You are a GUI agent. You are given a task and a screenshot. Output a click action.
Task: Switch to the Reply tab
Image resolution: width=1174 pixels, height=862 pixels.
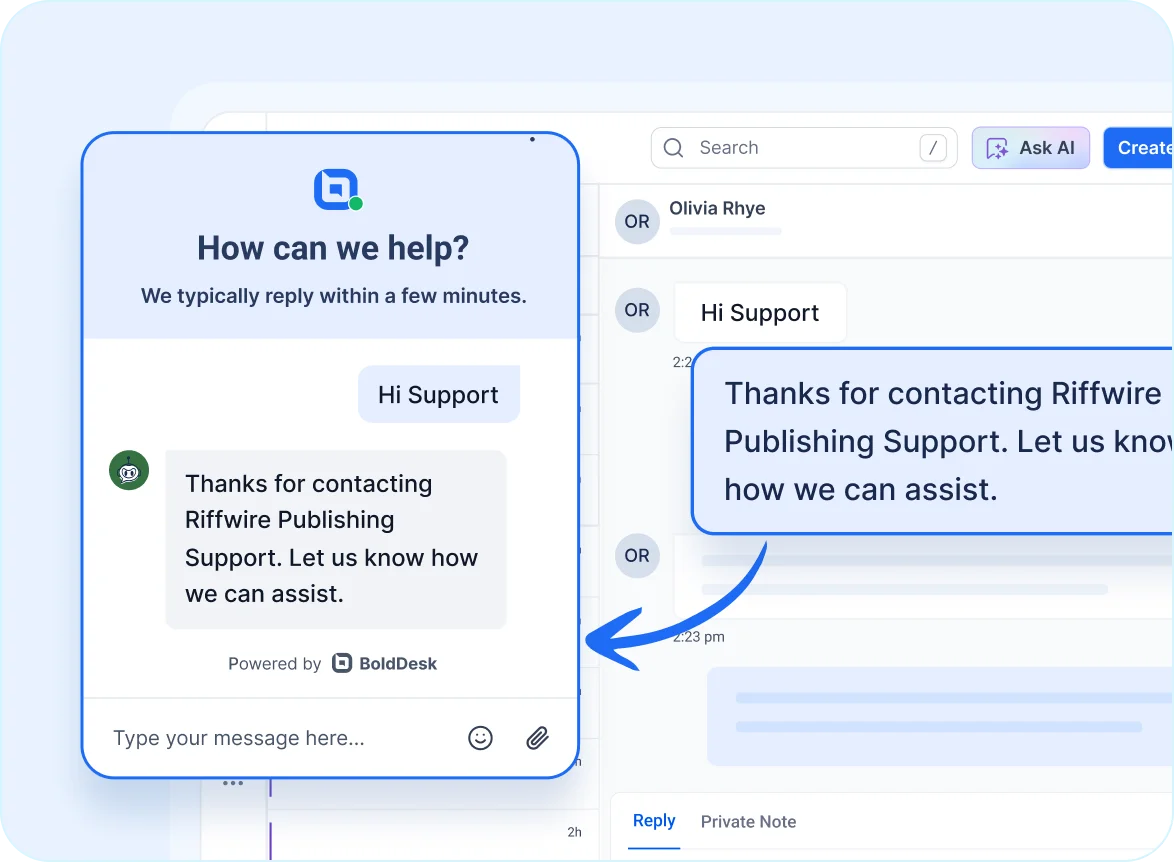pyautogui.click(x=654, y=821)
